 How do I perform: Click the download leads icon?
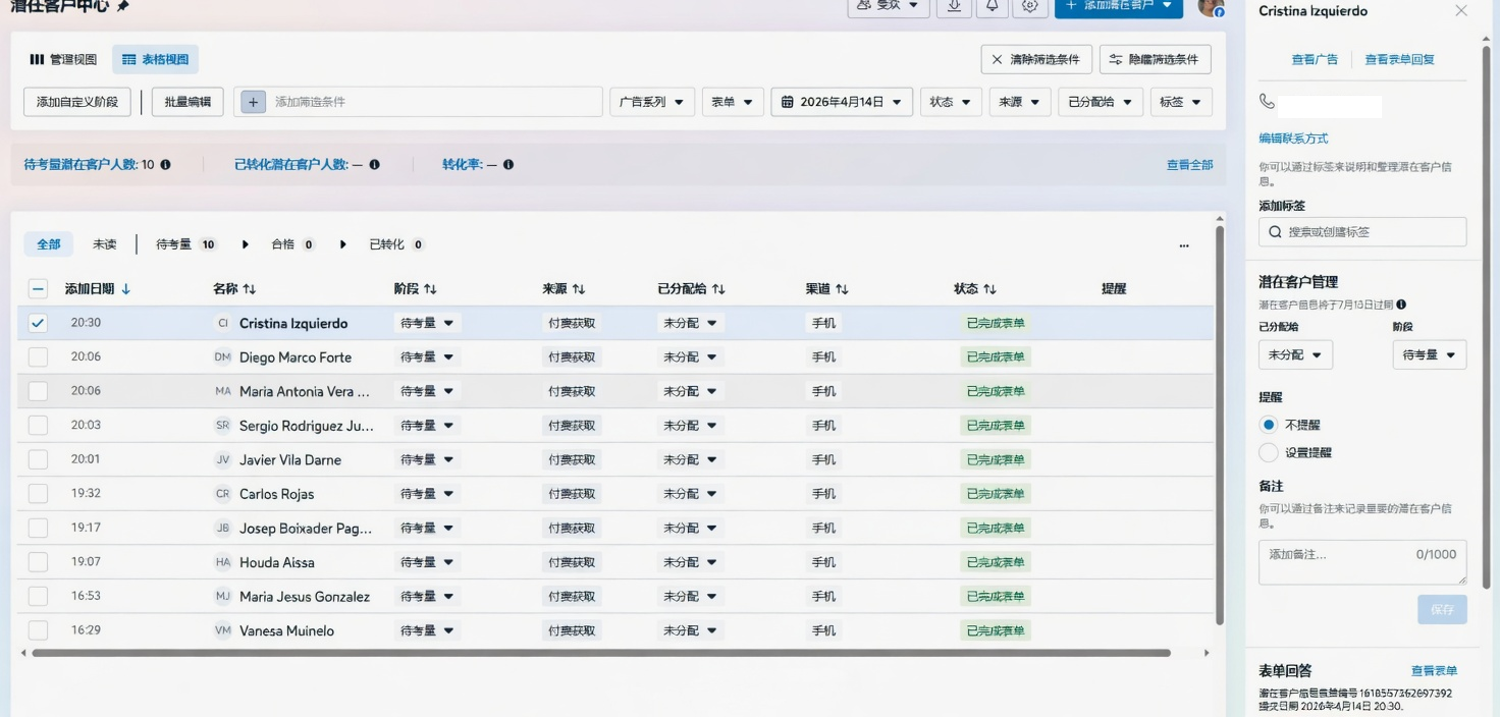(953, 9)
